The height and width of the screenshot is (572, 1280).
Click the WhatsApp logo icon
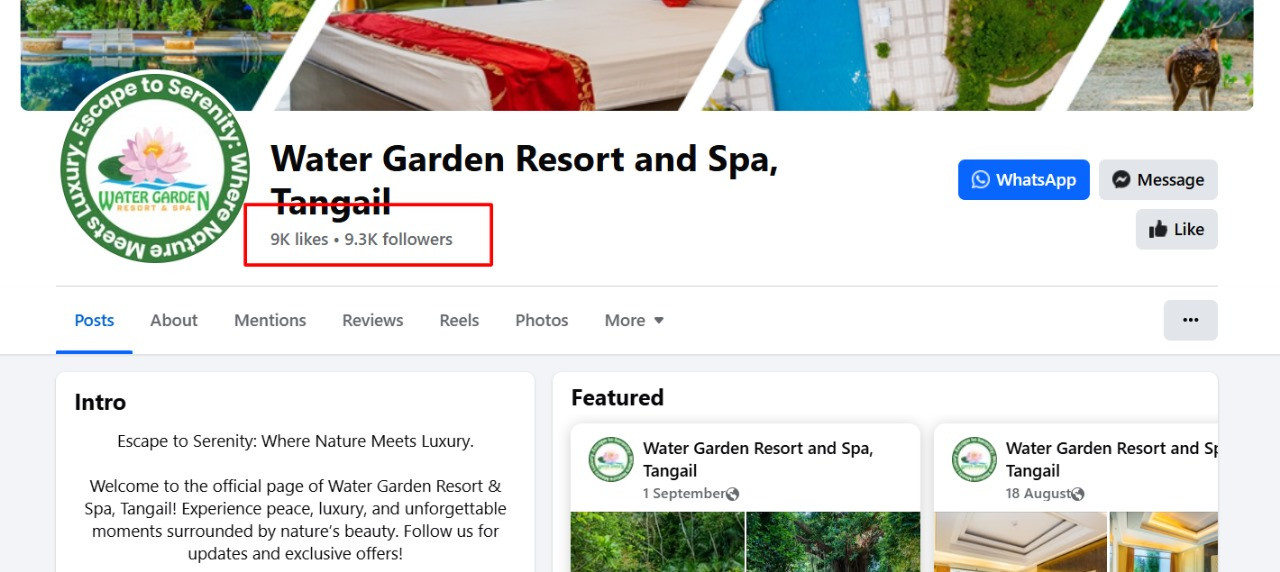[980, 180]
